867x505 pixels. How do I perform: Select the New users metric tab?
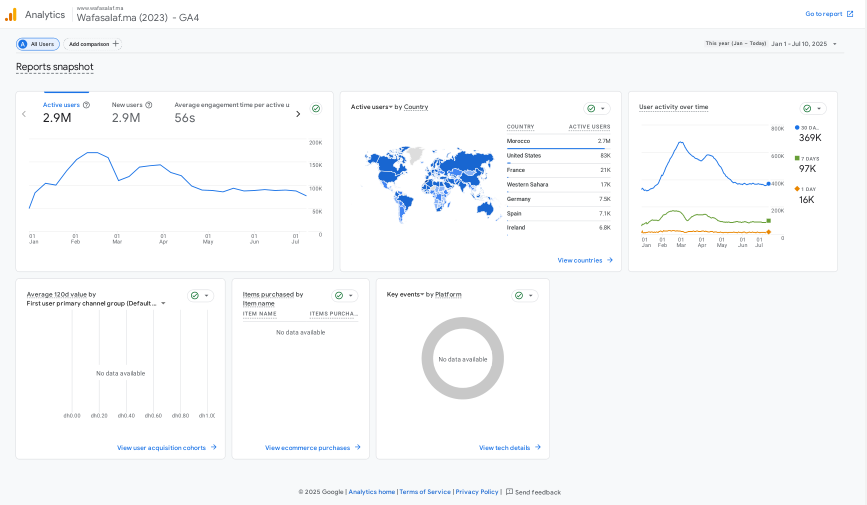[132, 112]
